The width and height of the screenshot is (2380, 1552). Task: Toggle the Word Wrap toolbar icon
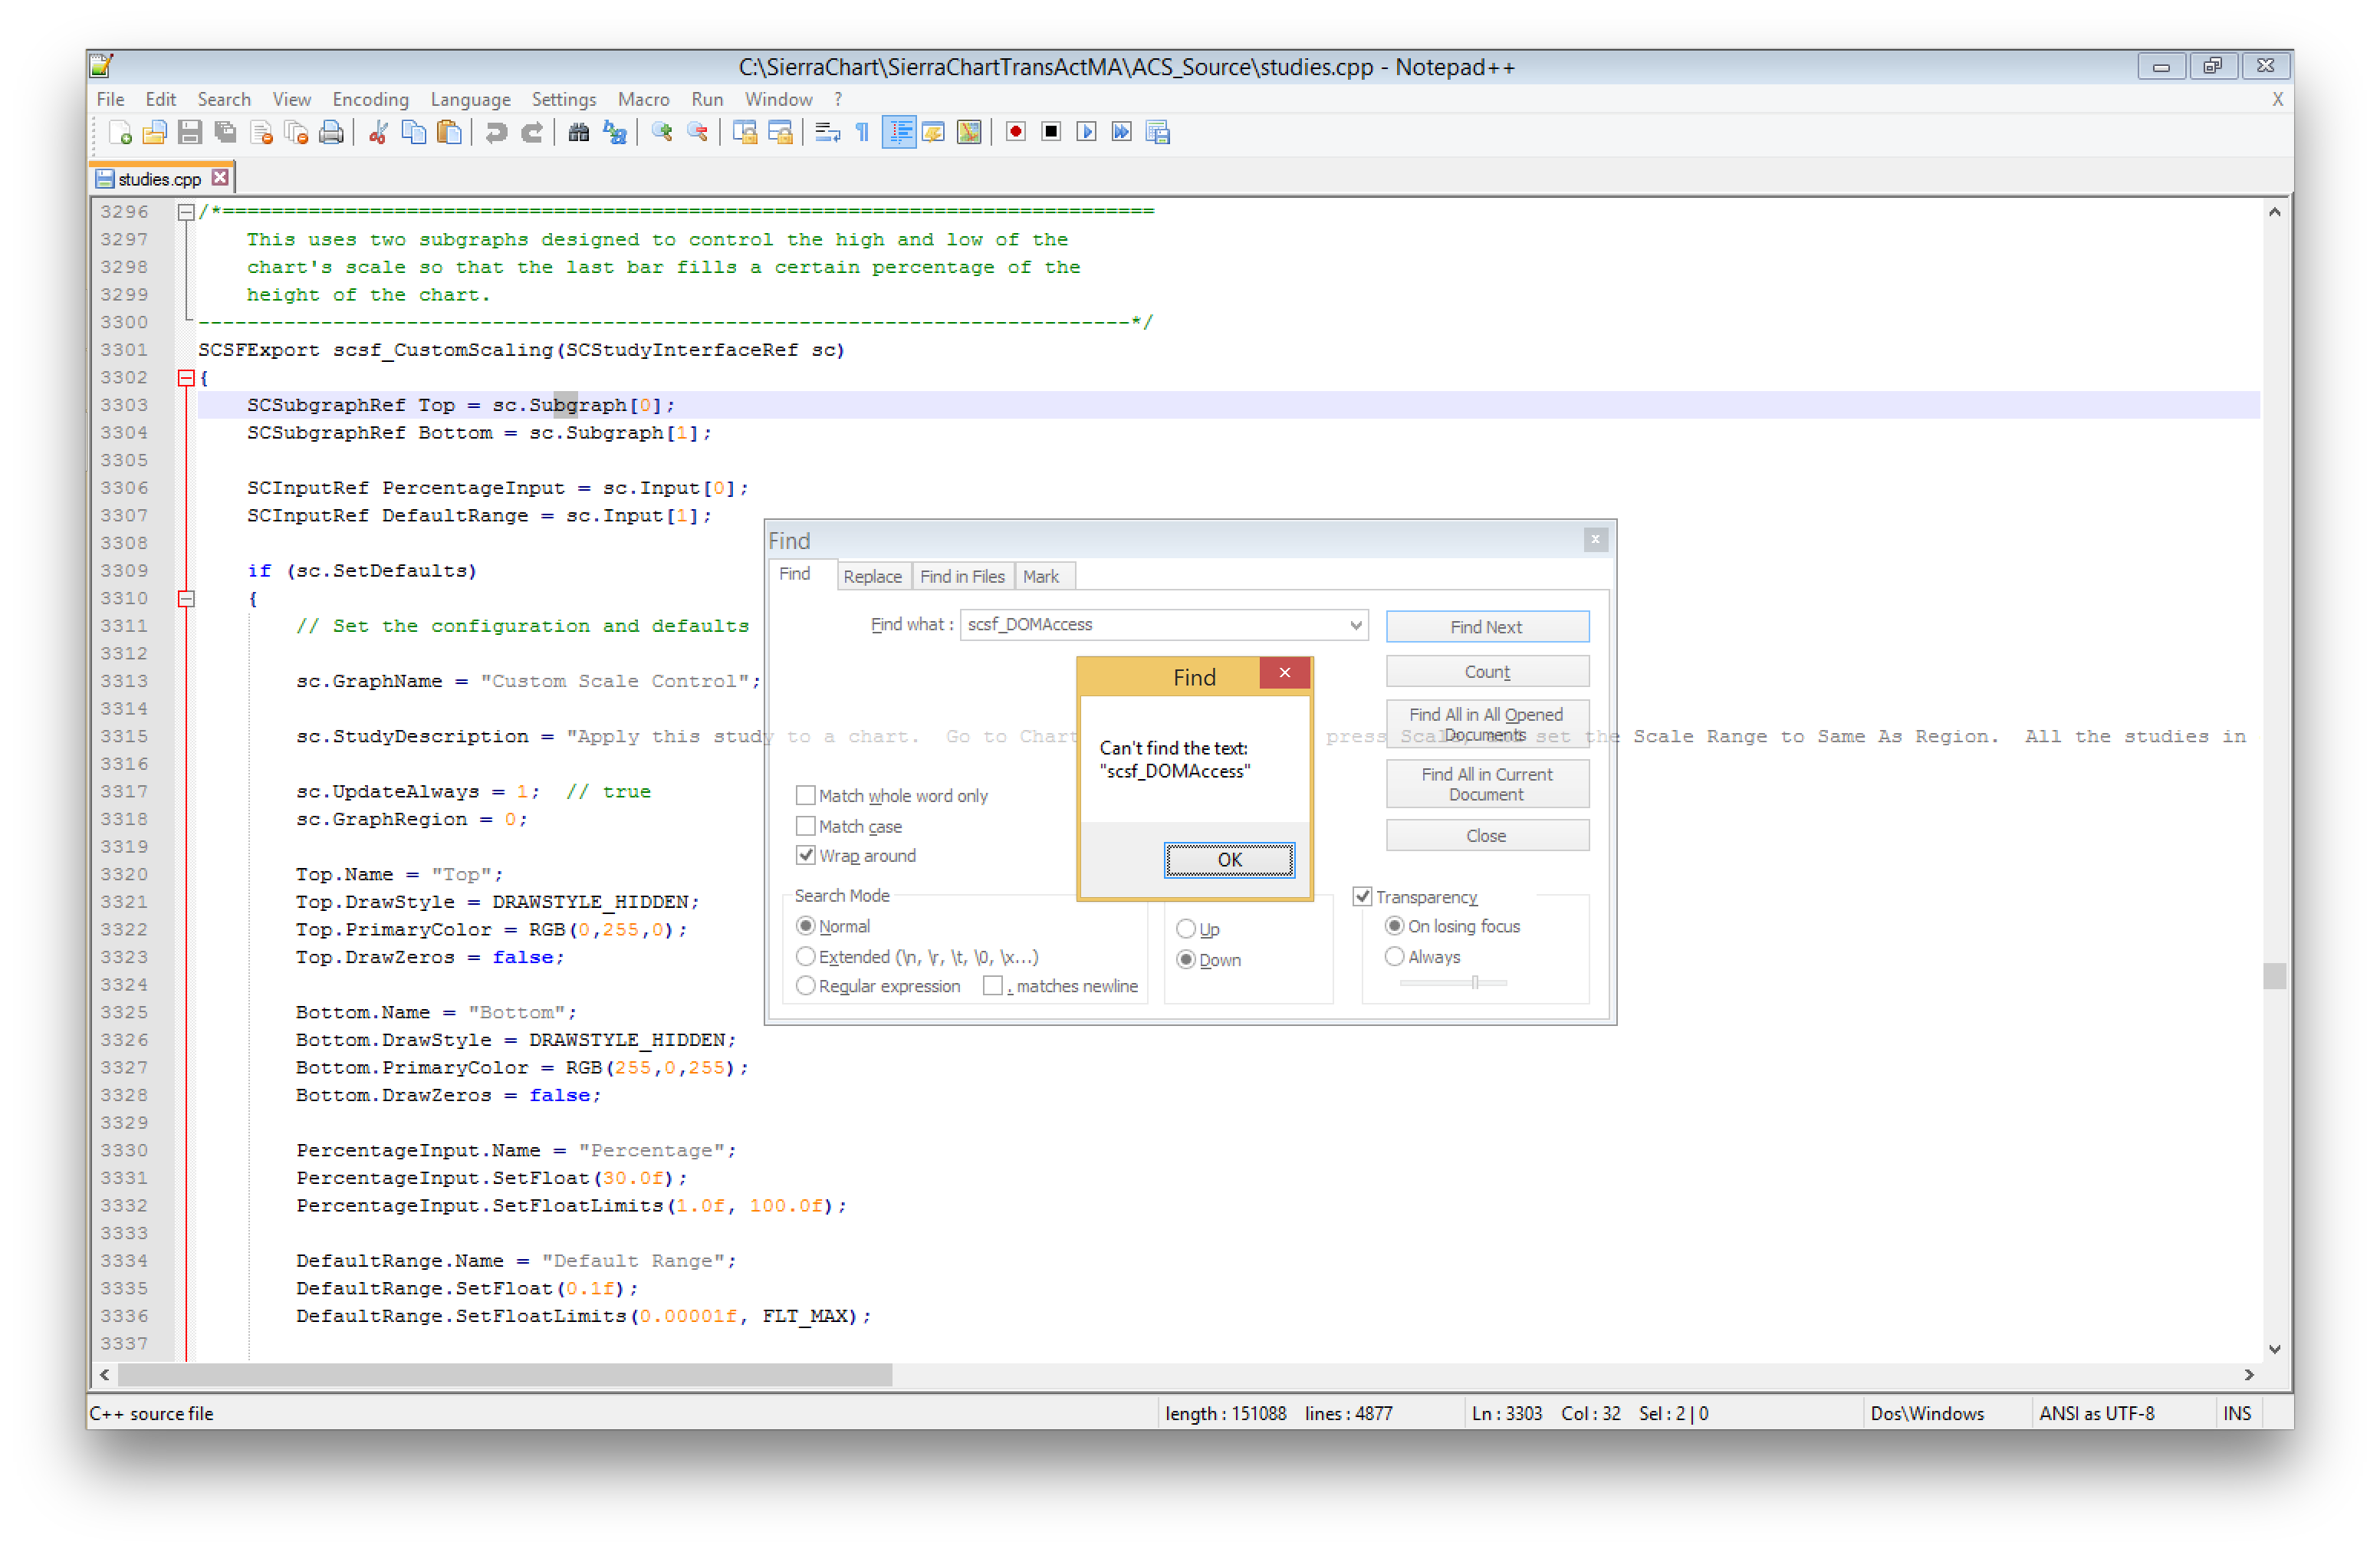pyautogui.click(x=827, y=132)
